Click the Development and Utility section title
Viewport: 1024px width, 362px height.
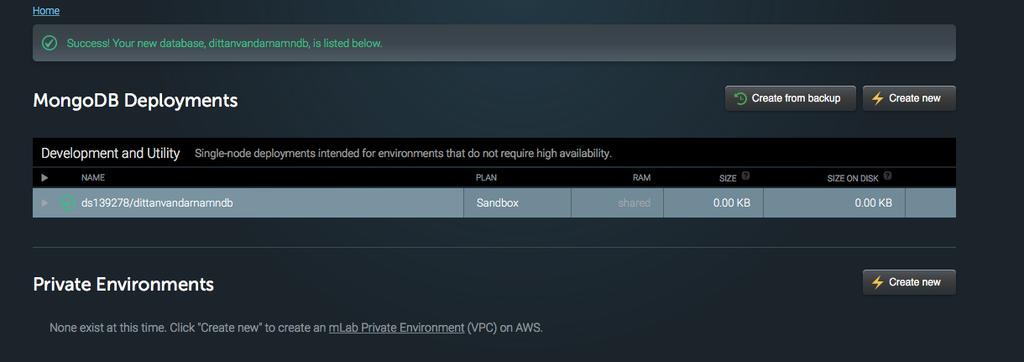[110, 154]
